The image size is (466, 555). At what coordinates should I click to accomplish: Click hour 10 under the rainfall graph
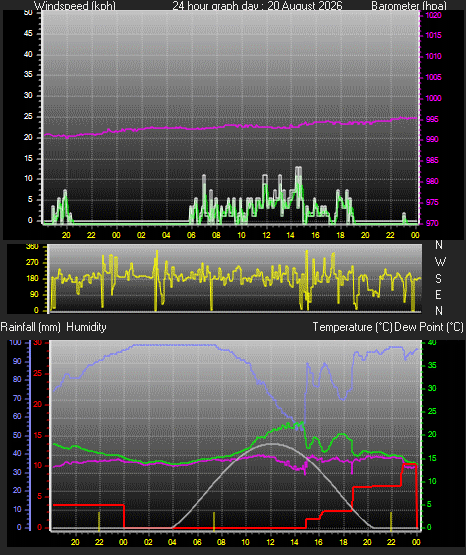coord(245,542)
